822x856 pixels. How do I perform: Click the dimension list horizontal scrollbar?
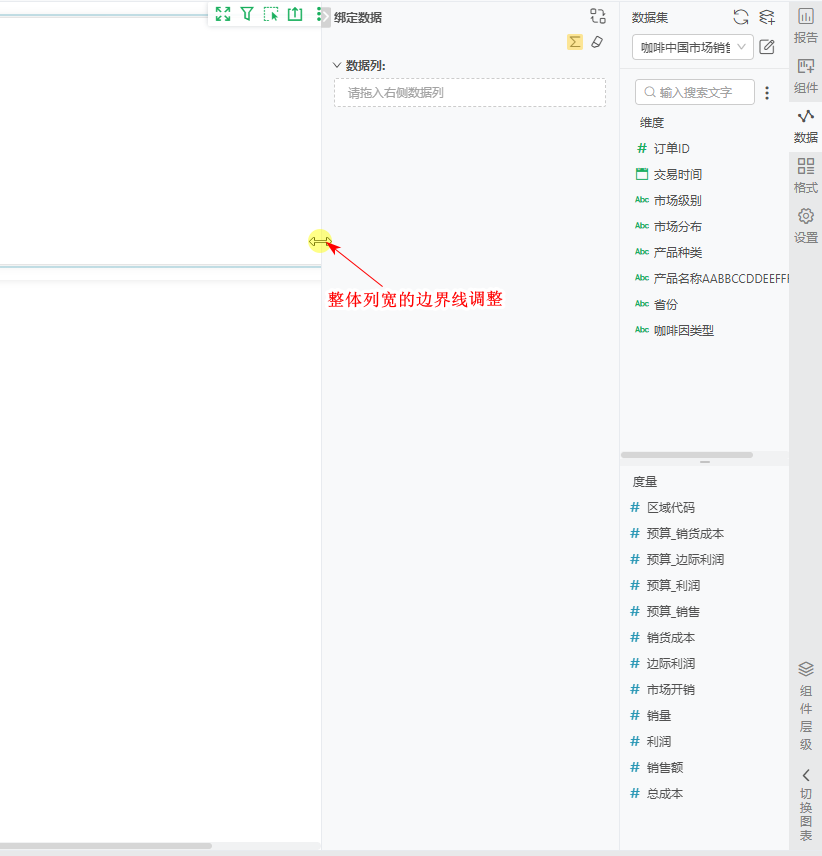(687, 455)
